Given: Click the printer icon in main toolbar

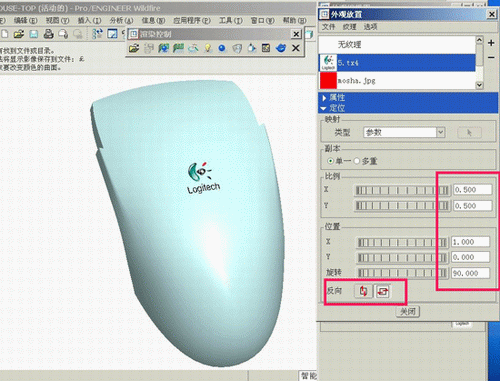Looking at the screenshot, I should pos(49,34).
